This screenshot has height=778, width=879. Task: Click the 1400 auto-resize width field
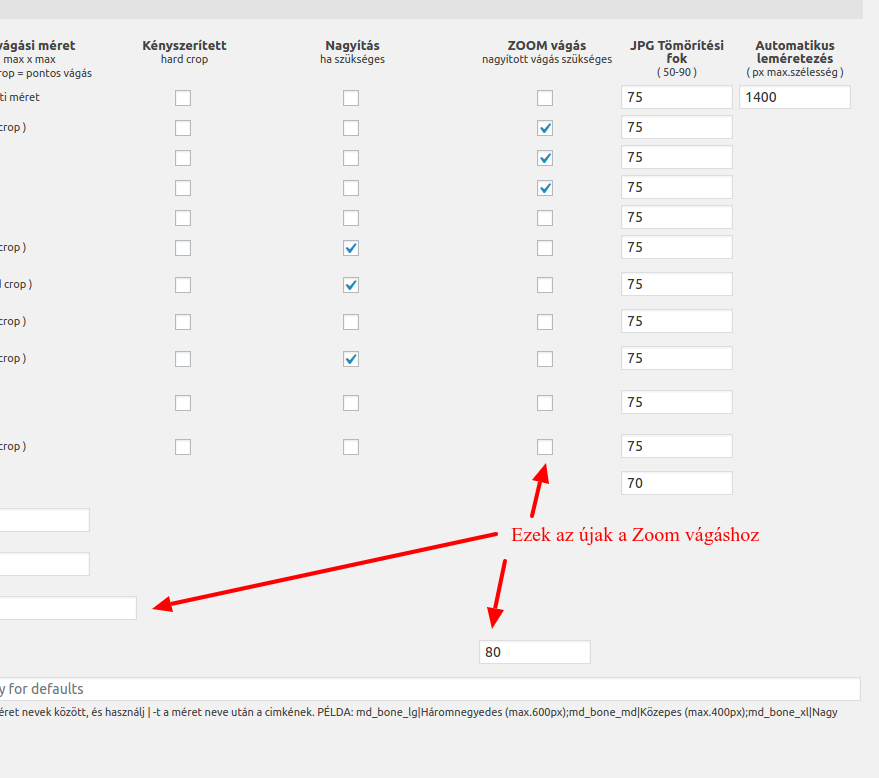[794, 97]
